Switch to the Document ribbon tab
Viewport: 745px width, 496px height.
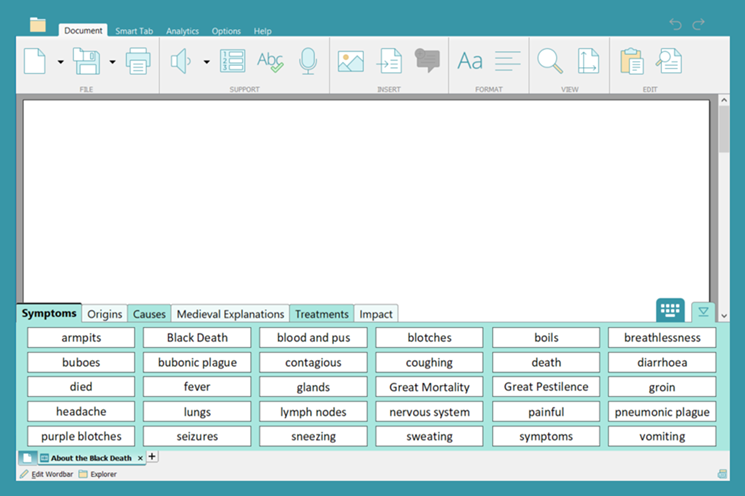(83, 30)
